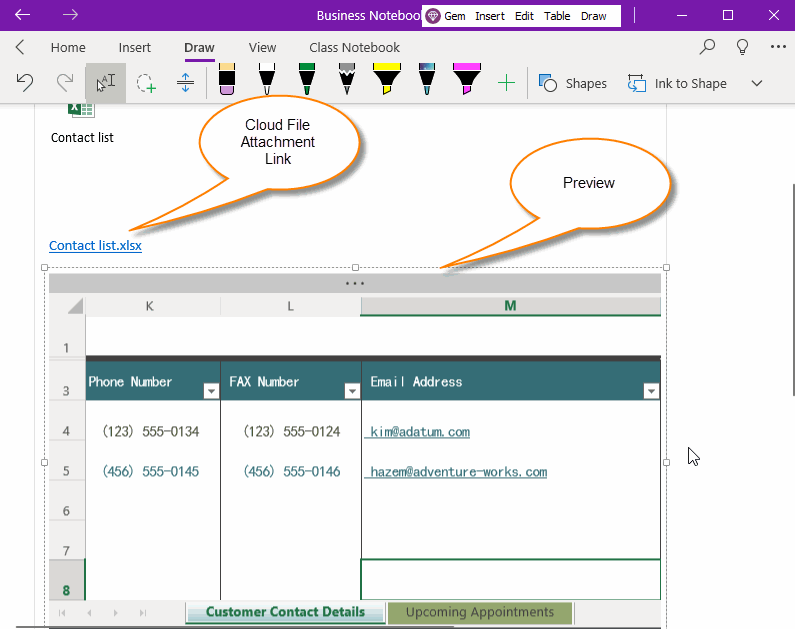
Task: Expand the Draw ribbon overflow chevron
Action: (x=756, y=83)
